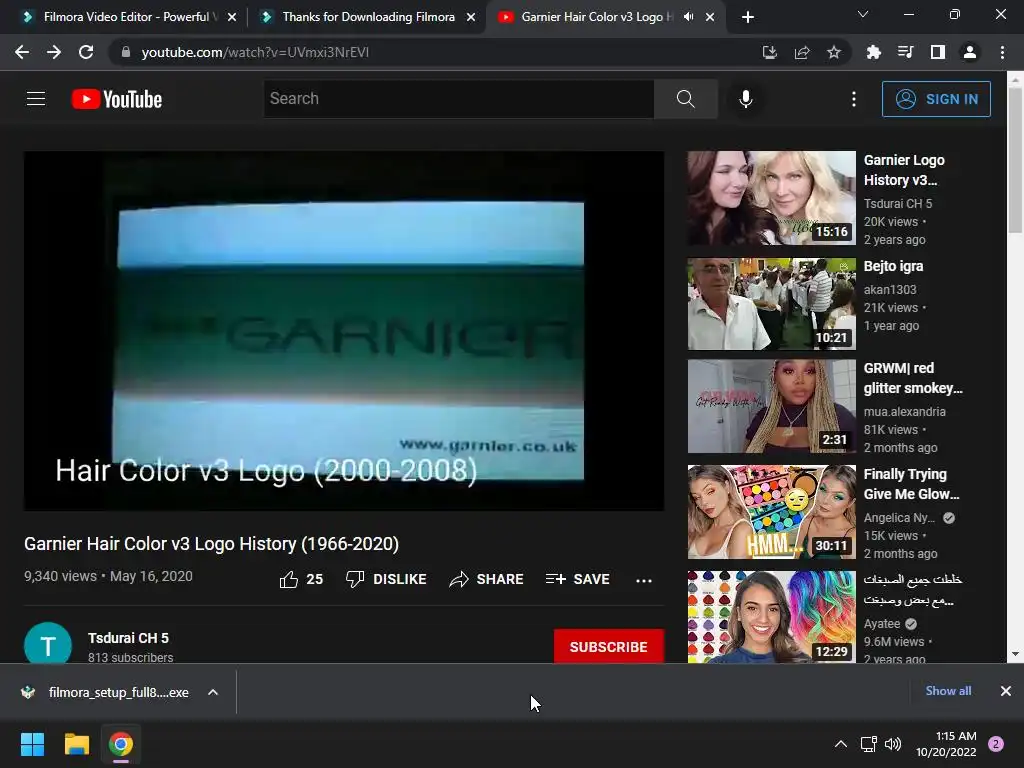The height and width of the screenshot is (768, 1024).
Task: Close the Thanks for Downloading Filmora tab
Action: [x=471, y=17]
